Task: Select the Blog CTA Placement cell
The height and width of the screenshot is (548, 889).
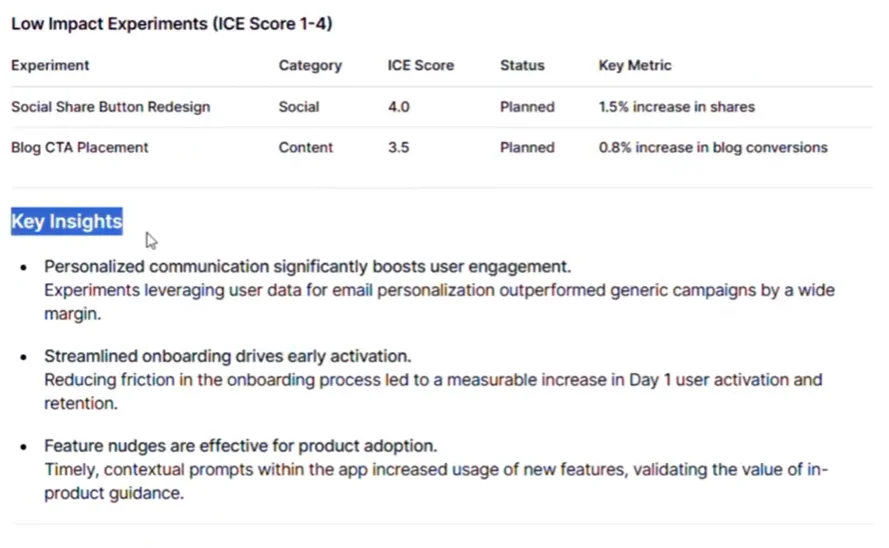Action: [80, 147]
